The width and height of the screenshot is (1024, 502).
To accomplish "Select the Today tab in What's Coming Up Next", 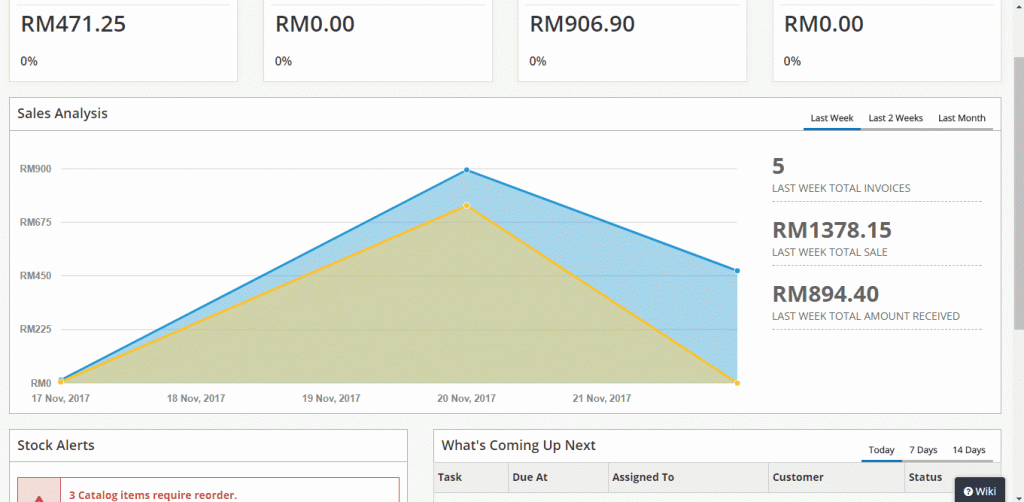I will tap(881, 450).
